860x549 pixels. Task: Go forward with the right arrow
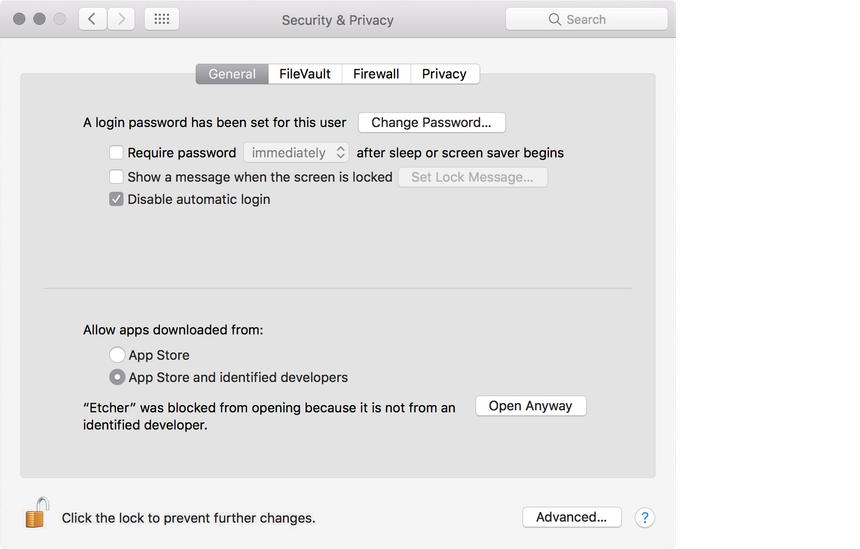121,19
